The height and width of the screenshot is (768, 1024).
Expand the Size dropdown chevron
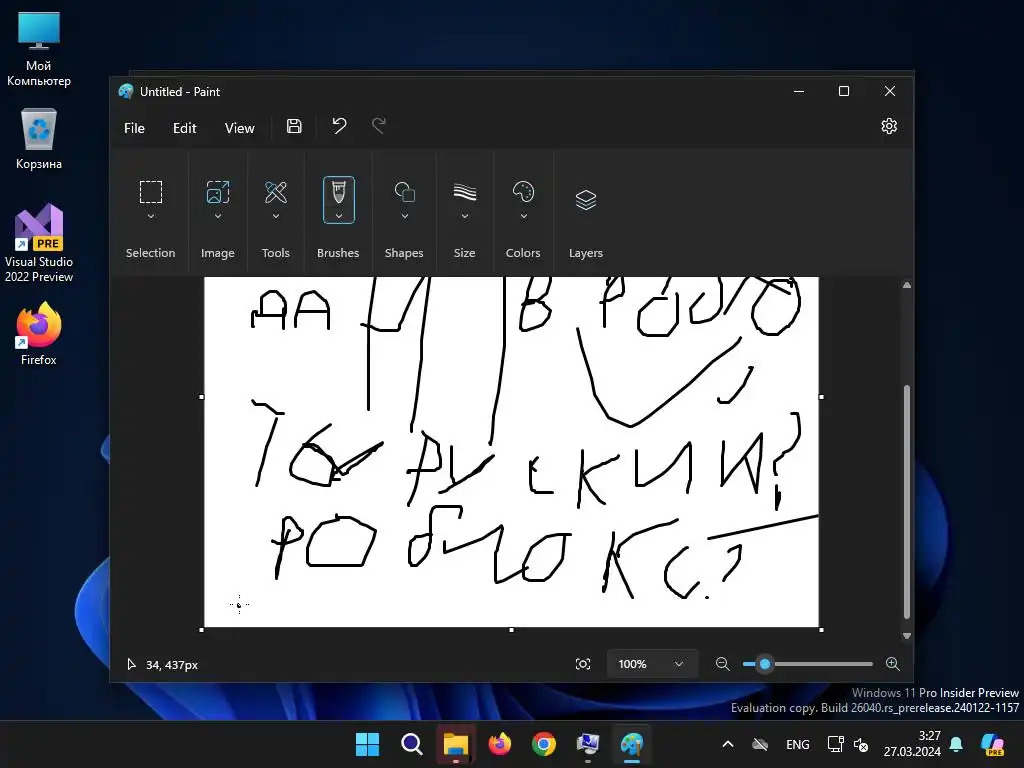(464, 216)
